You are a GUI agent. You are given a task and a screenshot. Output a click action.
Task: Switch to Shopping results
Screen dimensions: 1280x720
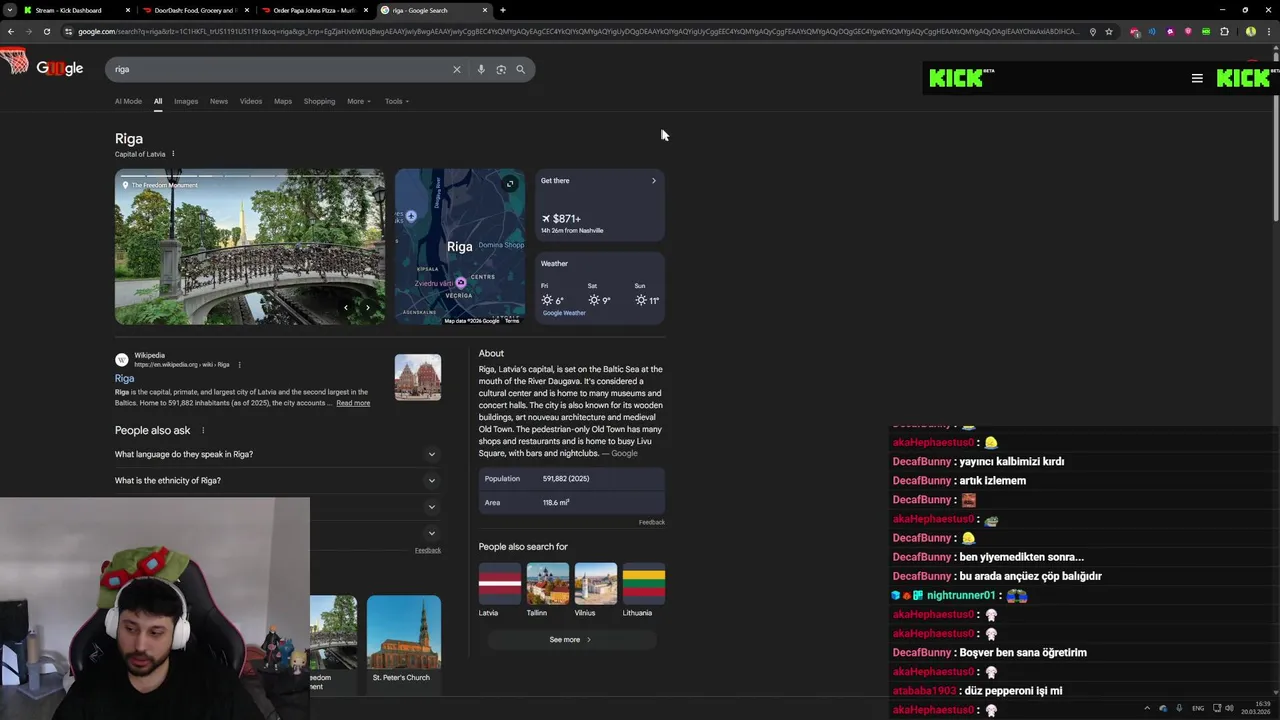320,101
